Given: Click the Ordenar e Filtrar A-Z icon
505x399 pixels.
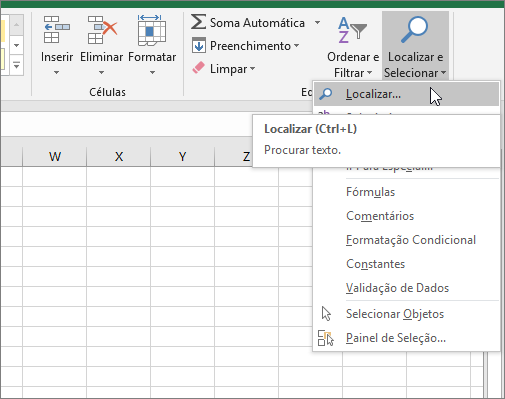Looking at the screenshot, I should 352,30.
